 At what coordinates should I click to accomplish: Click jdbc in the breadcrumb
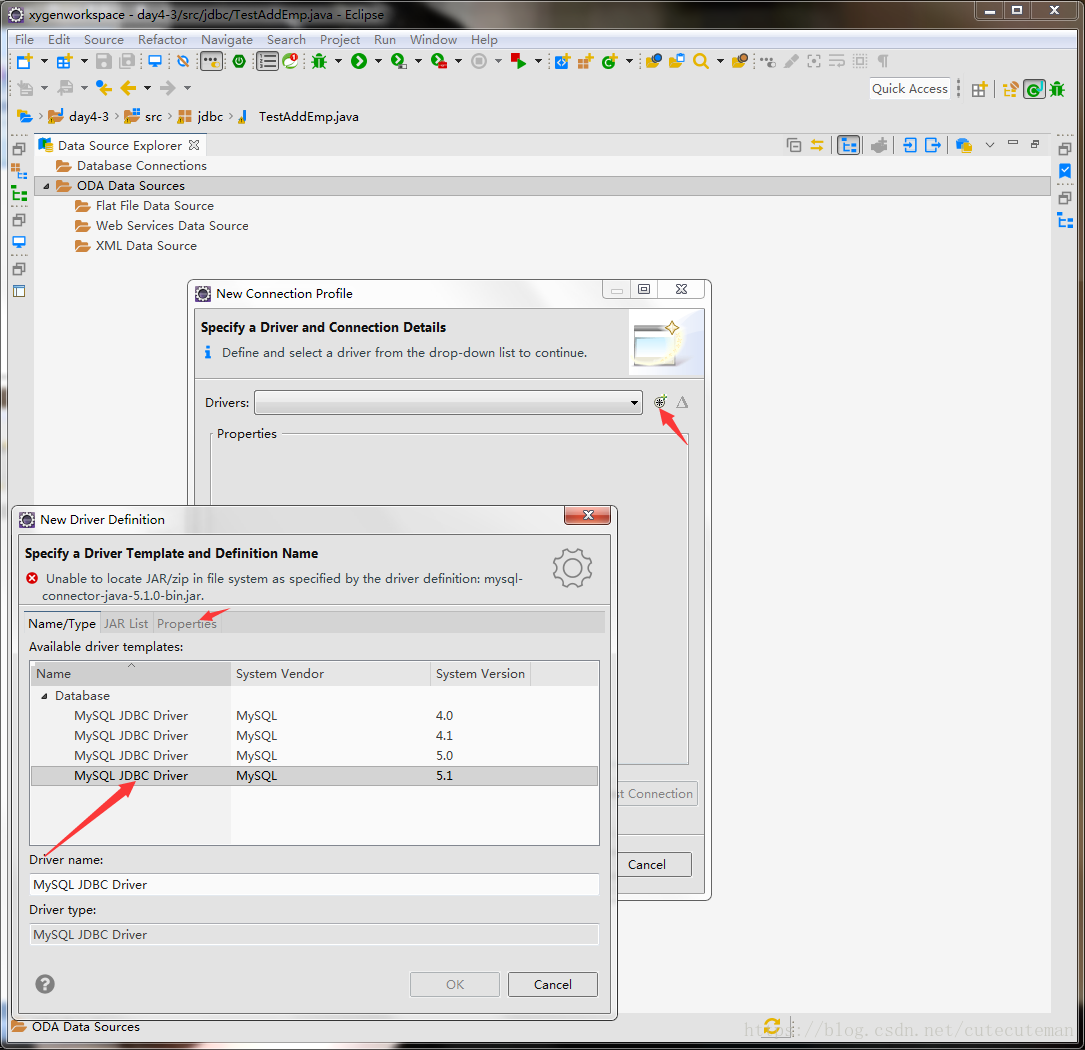(x=210, y=116)
